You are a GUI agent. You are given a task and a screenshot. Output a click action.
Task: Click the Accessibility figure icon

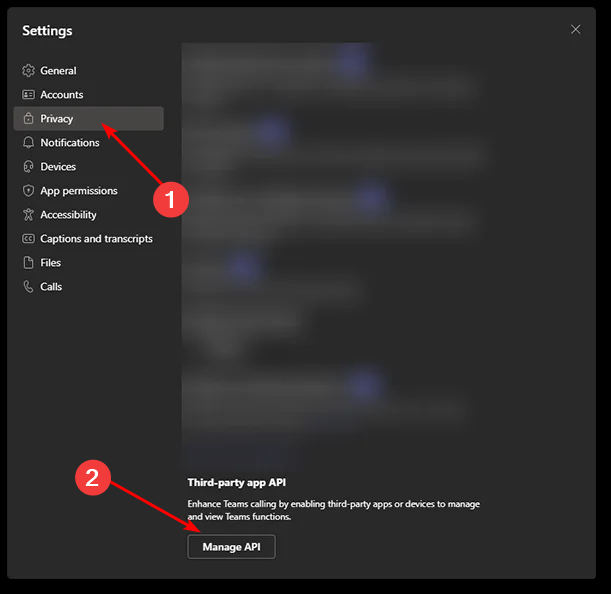[x=28, y=215]
